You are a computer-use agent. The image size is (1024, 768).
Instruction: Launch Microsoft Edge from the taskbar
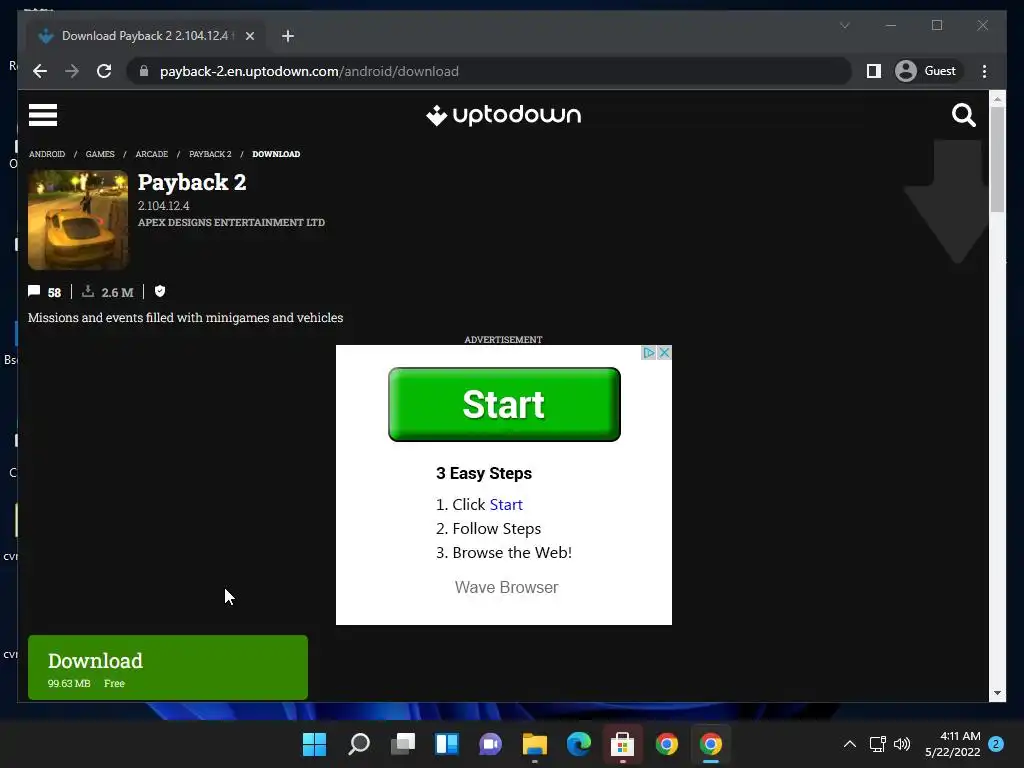(579, 744)
